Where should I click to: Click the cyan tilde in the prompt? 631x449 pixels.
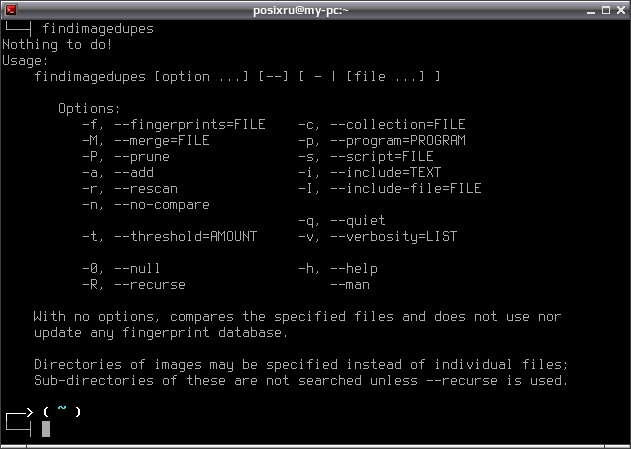coord(62,409)
